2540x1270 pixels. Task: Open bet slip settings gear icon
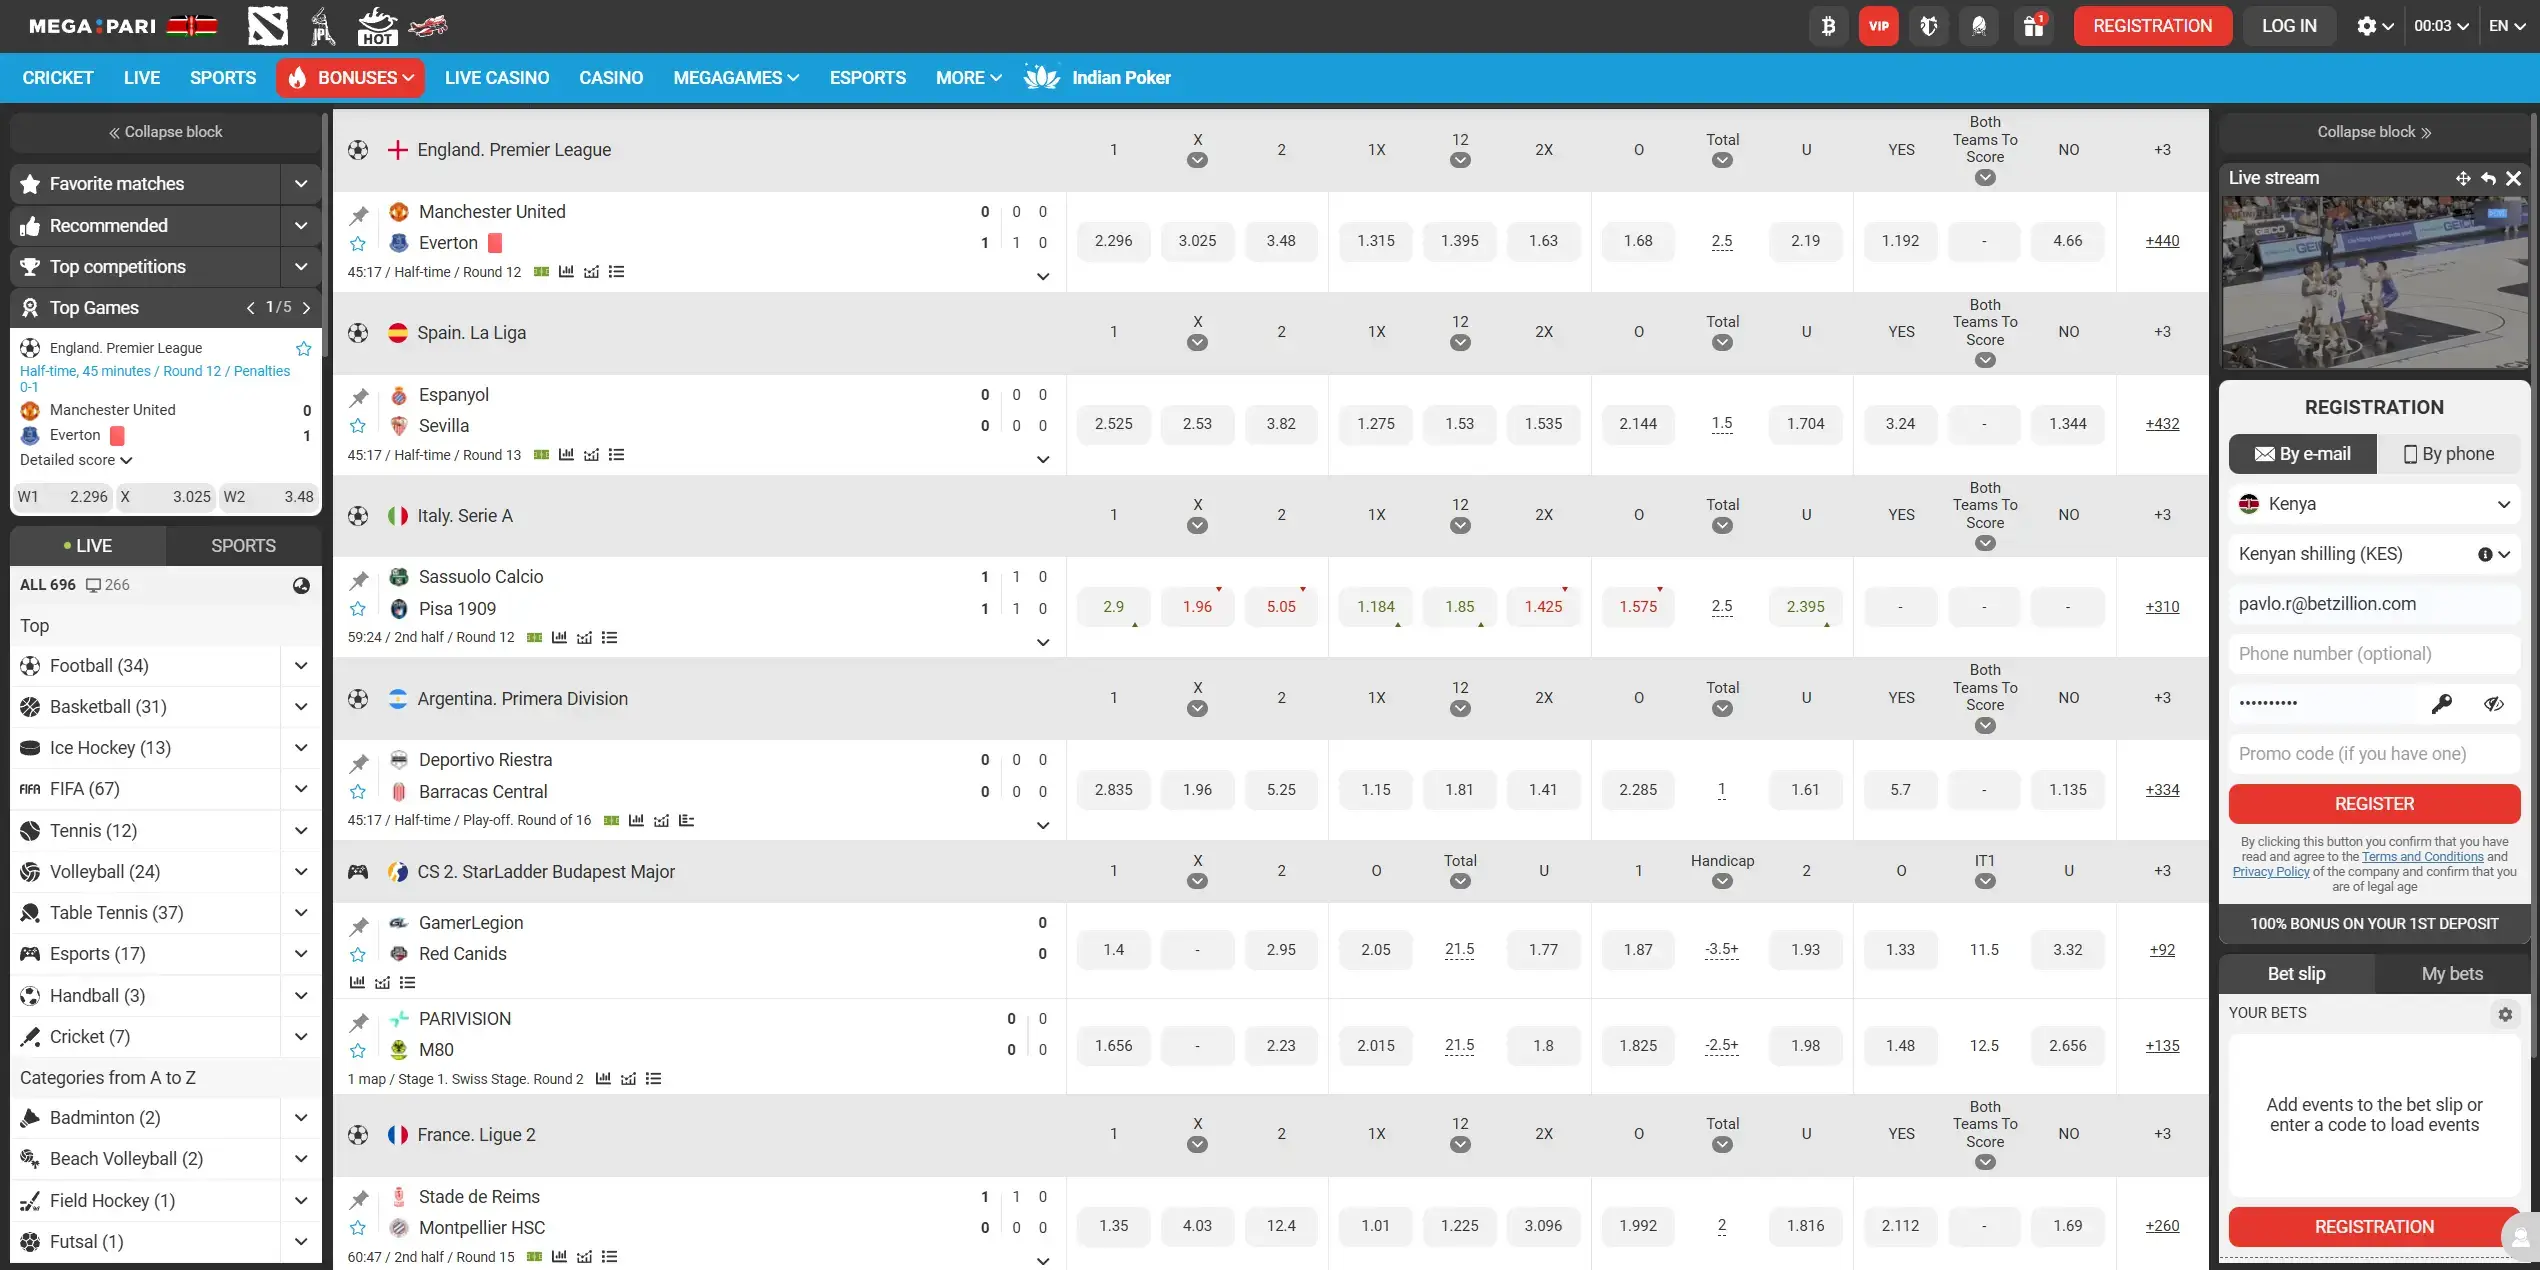click(x=2504, y=1014)
